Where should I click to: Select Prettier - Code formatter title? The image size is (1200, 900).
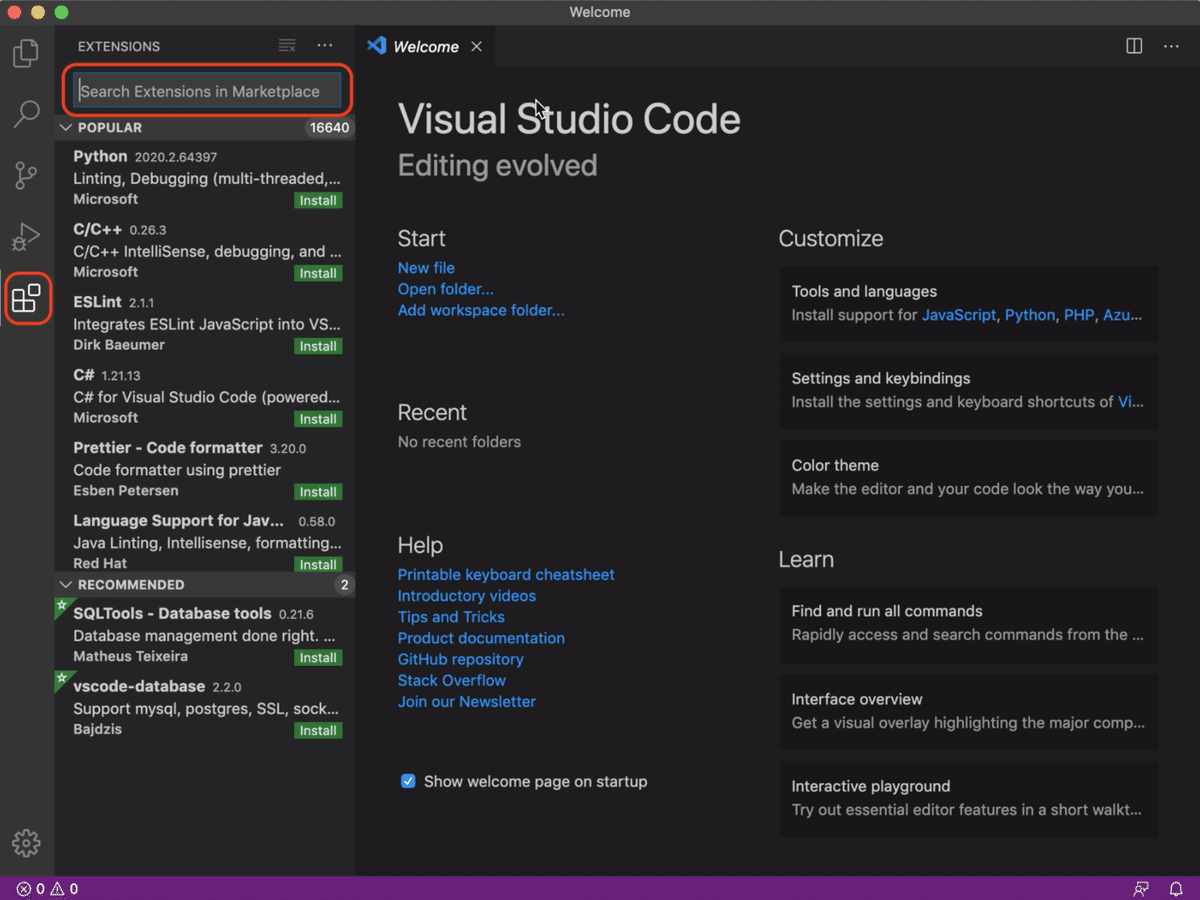coord(168,448)
